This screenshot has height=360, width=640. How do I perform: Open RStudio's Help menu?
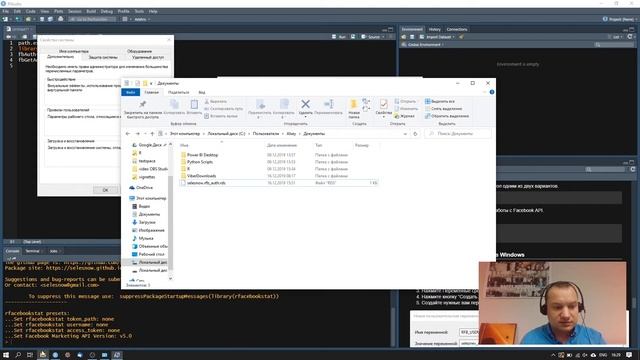(x=153, y=11)
